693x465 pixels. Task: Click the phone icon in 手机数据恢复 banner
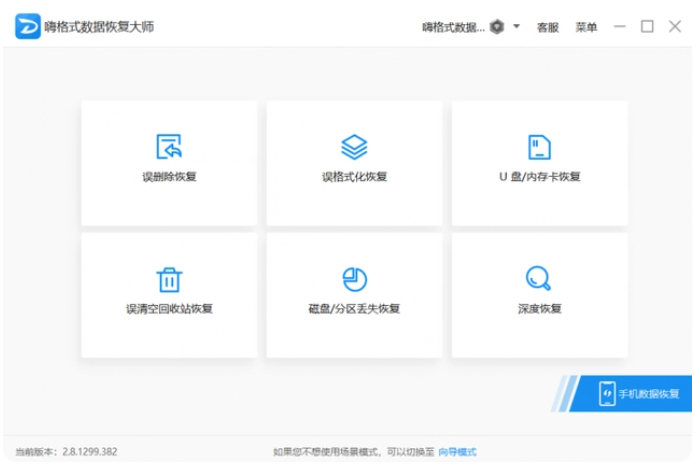pos(606,393)
